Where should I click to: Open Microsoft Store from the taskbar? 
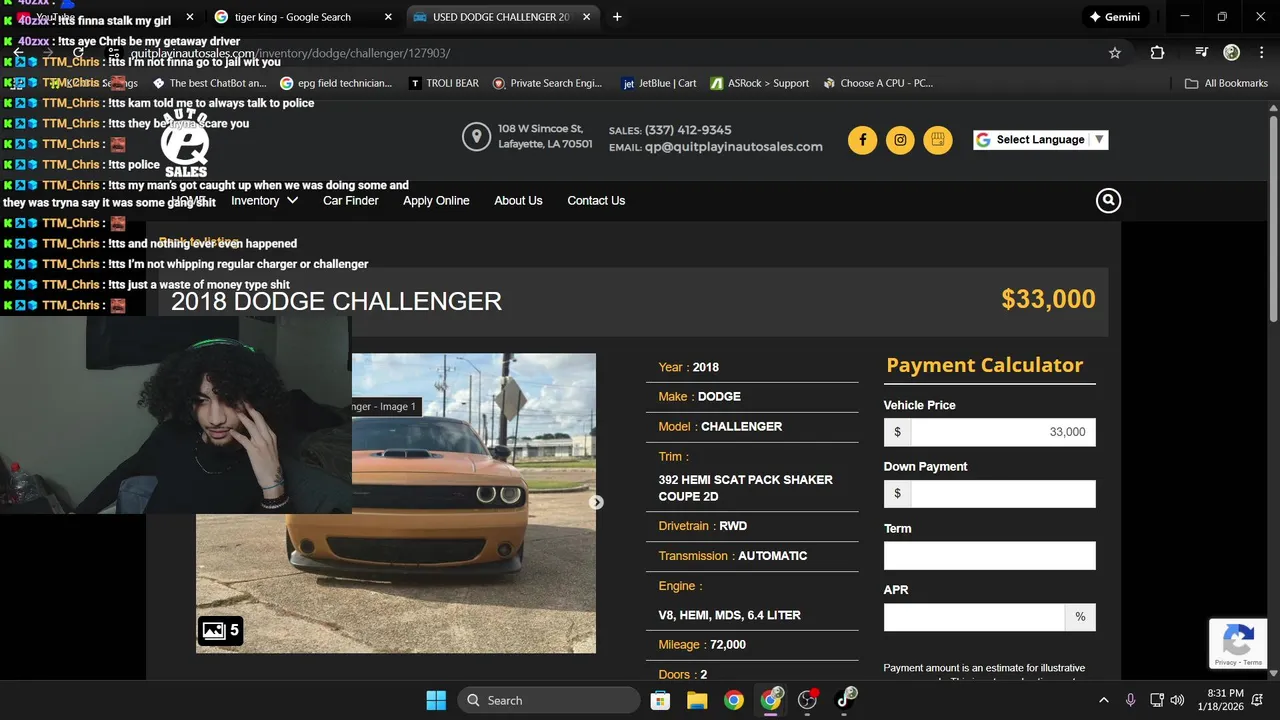pos(660,700)
